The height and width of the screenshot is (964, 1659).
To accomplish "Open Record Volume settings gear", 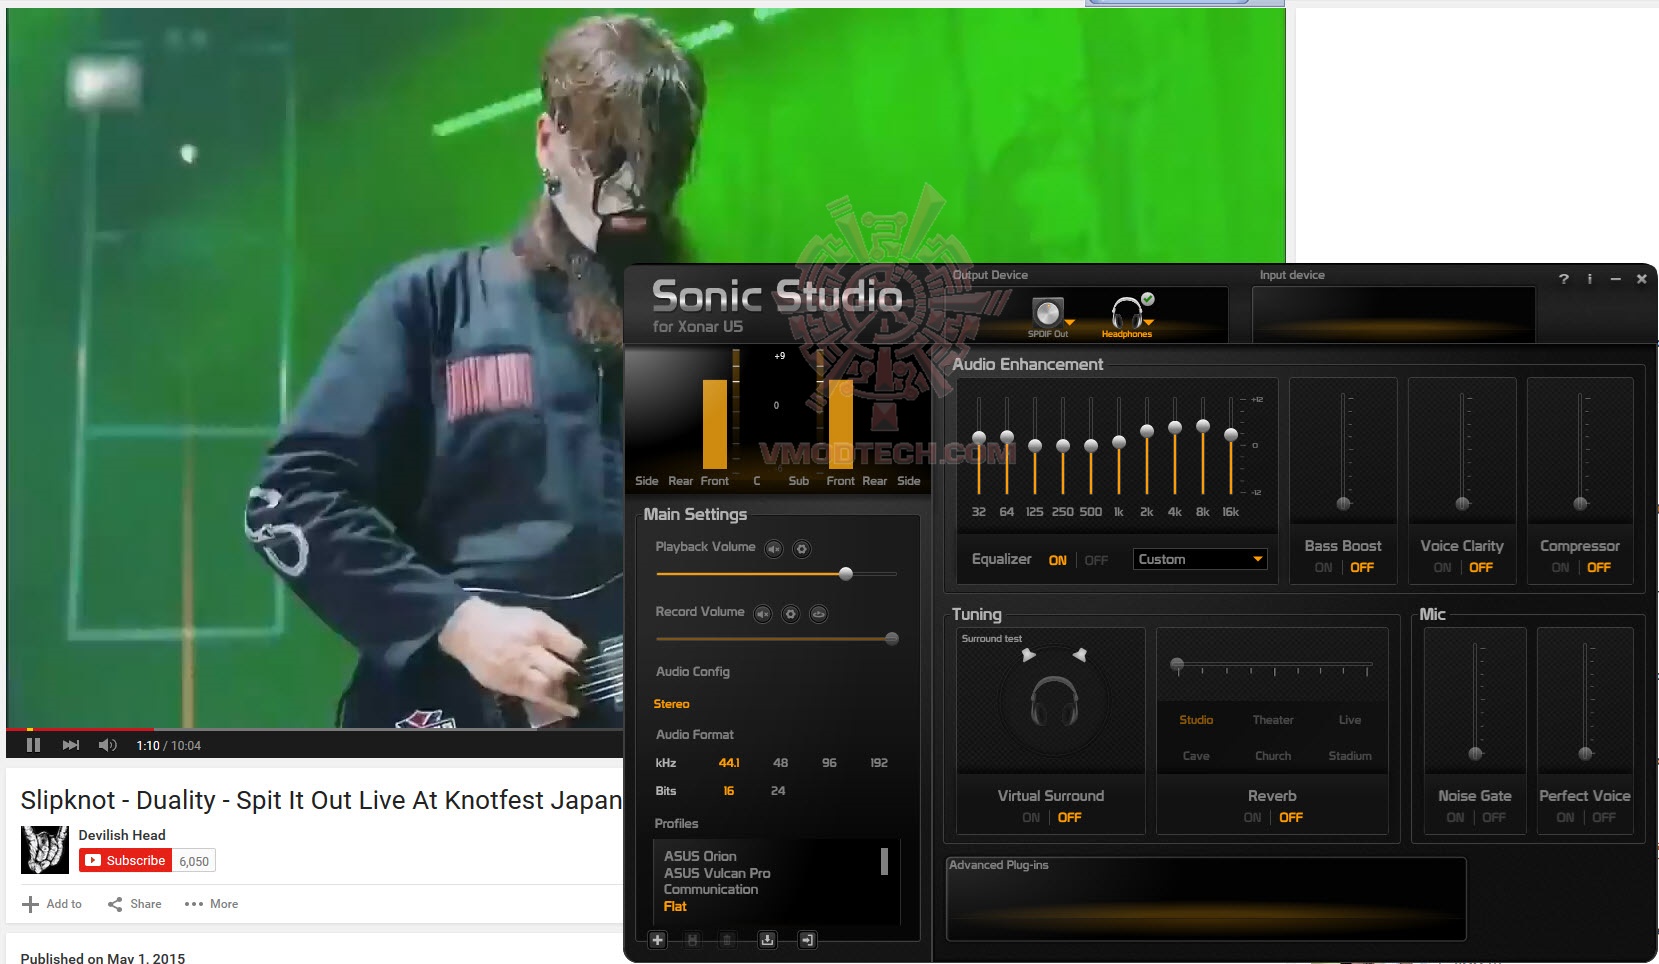I will pos(791,613).
